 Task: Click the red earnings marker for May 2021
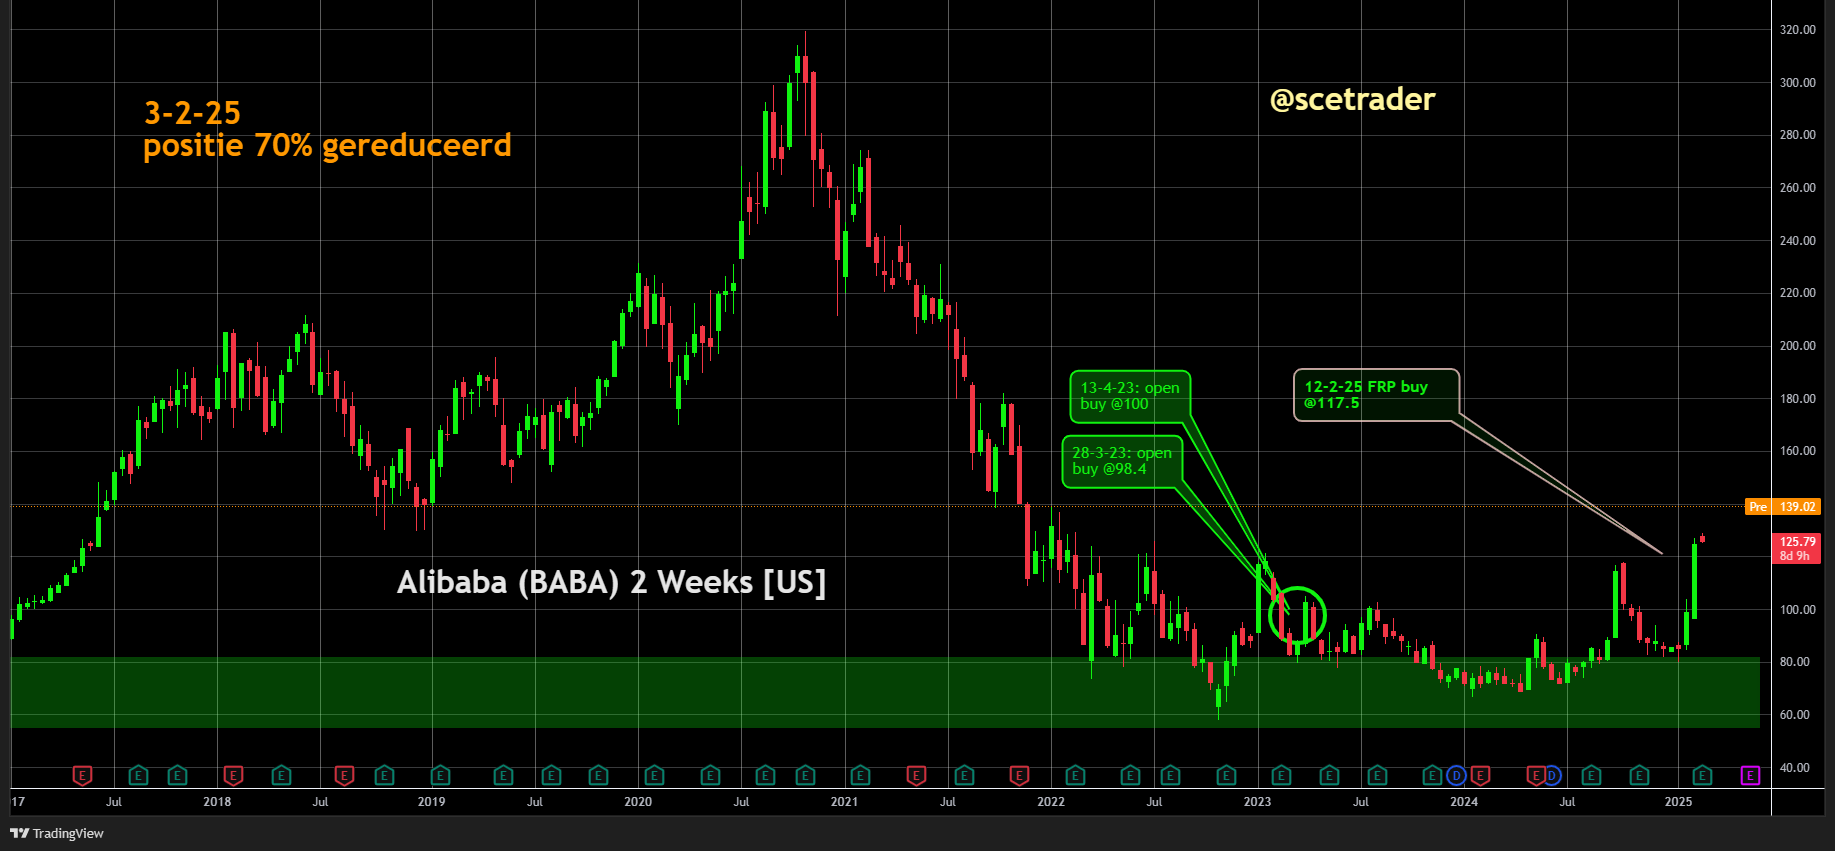click(916, 775)
